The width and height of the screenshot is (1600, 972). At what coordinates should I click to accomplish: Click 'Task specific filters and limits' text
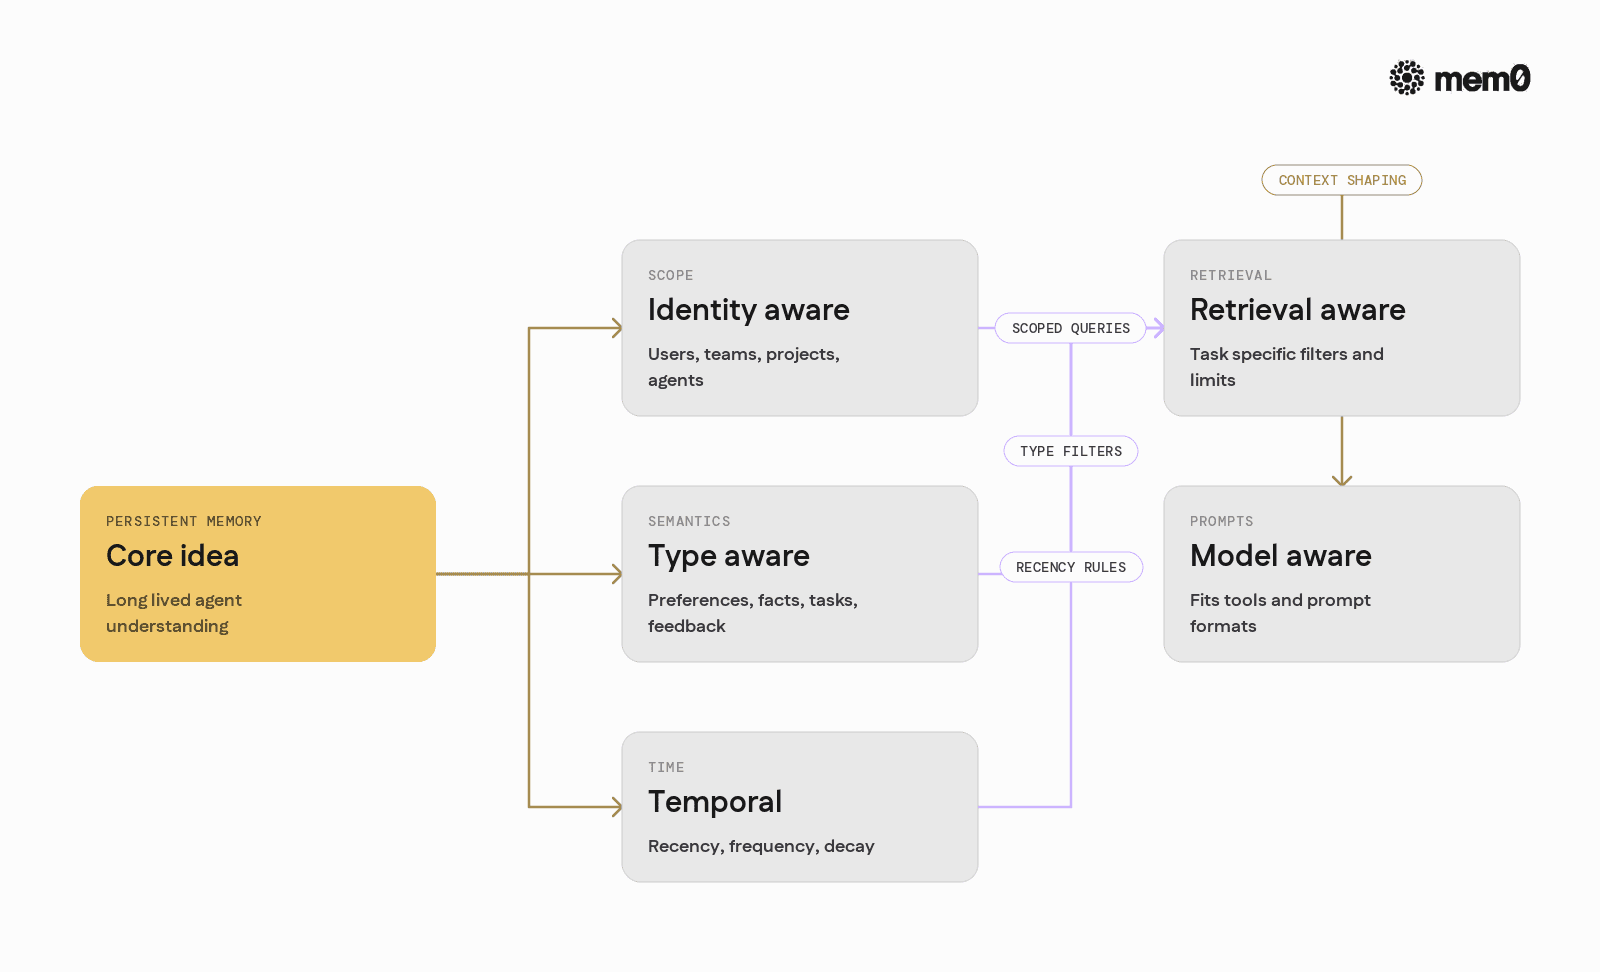(x=1287, y=367)
